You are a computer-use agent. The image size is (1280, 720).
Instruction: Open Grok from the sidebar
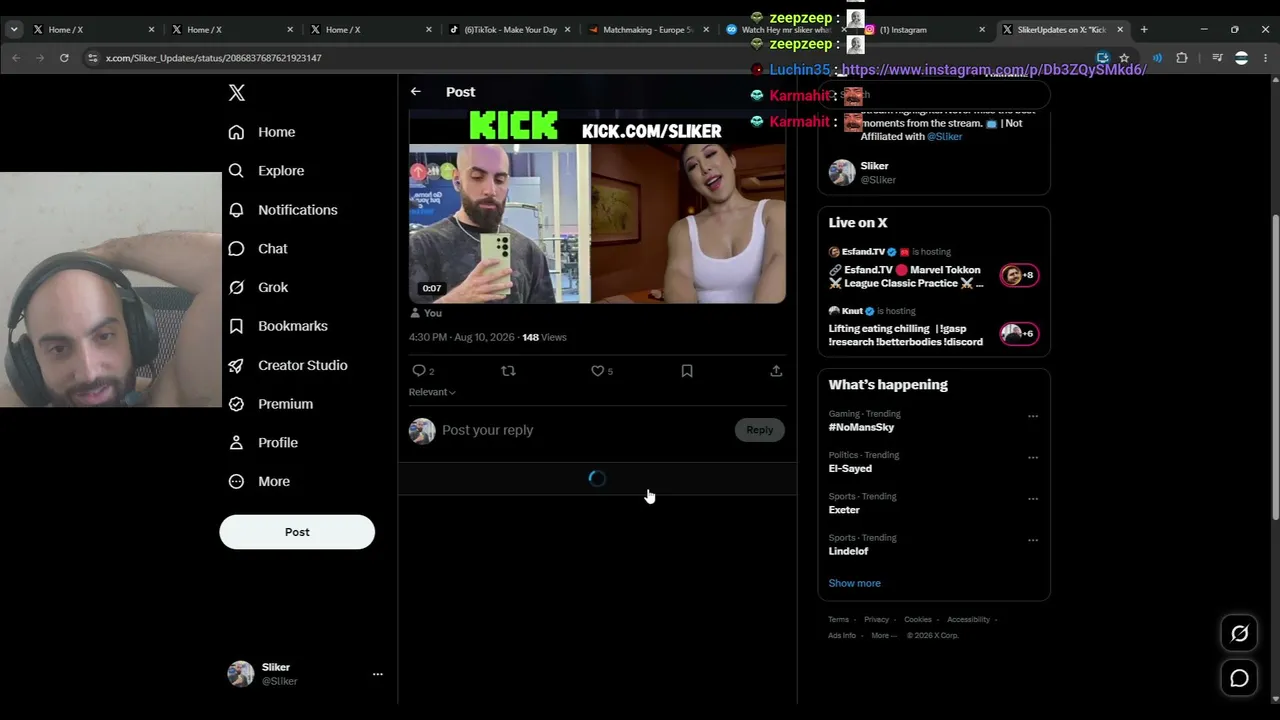click(258, 287)
